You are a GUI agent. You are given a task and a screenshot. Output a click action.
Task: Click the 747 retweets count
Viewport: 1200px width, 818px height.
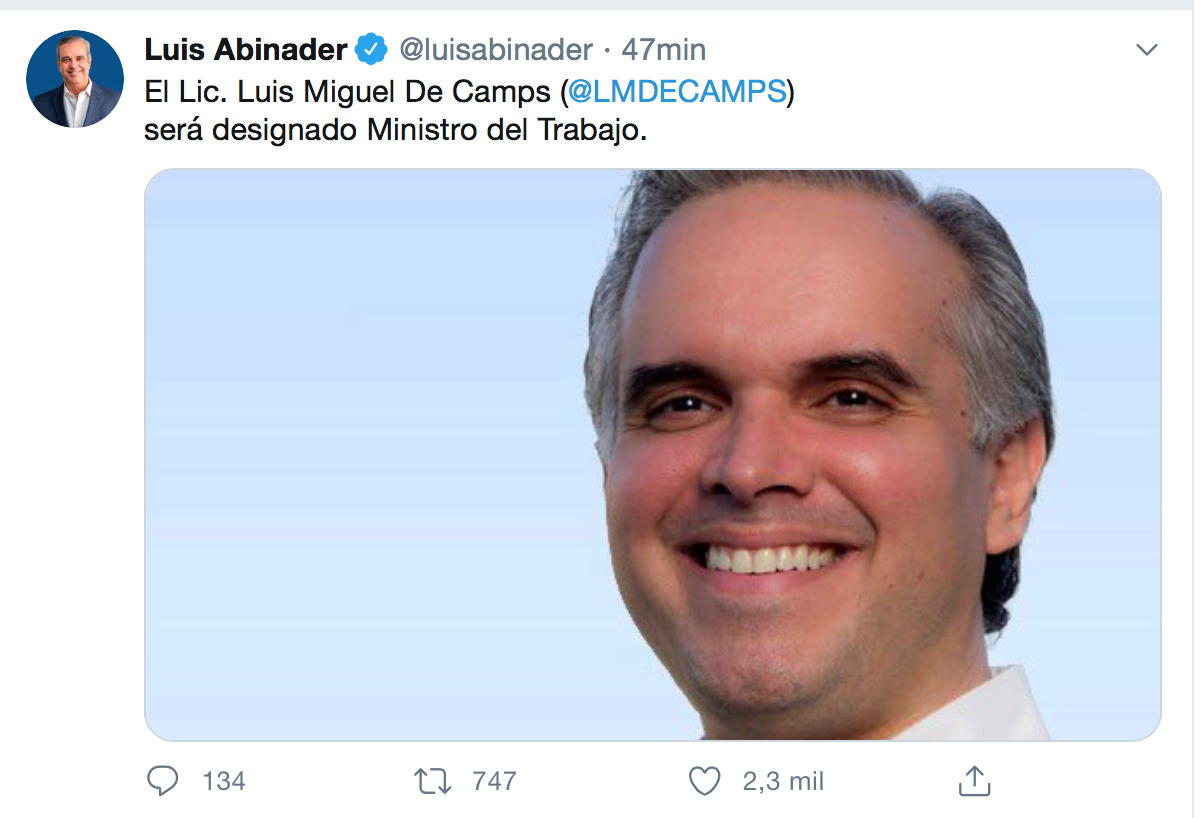tap(494, 781)
